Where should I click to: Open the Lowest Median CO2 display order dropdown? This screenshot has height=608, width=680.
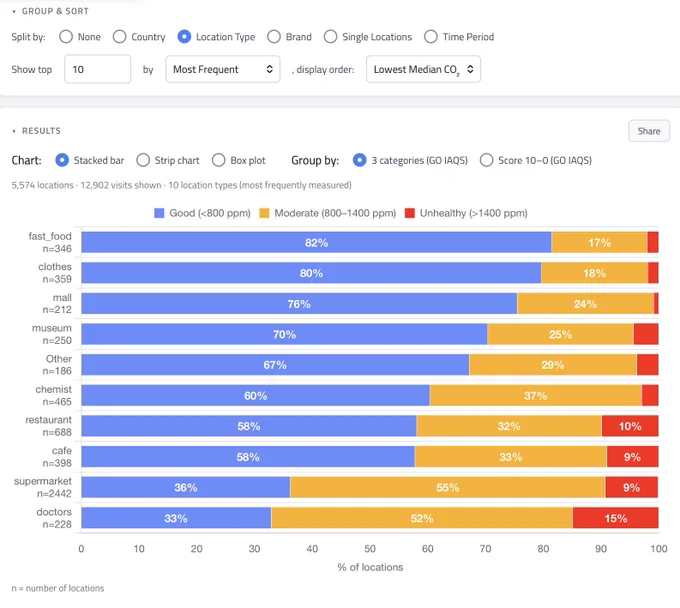(423, 69)
